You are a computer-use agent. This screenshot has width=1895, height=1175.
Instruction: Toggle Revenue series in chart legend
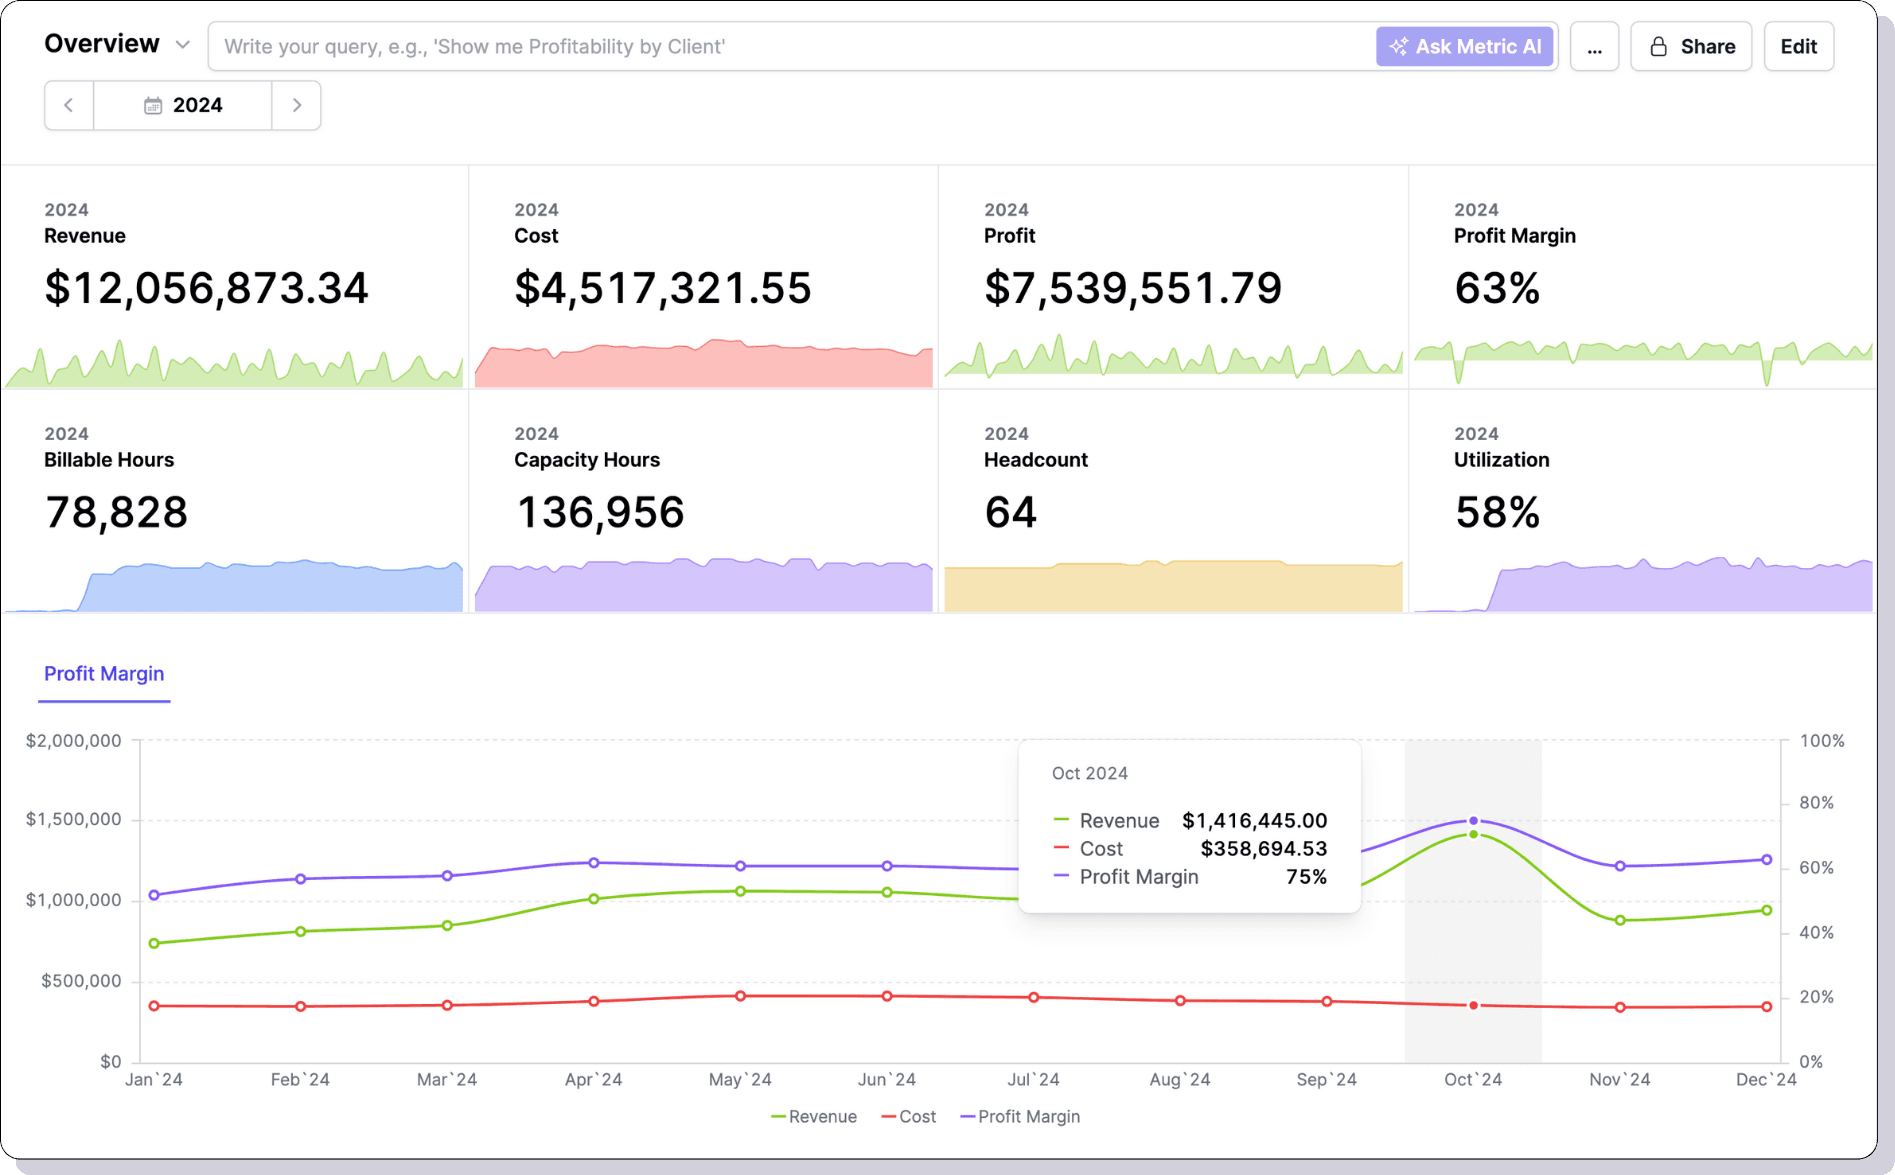coord(814,1117)
